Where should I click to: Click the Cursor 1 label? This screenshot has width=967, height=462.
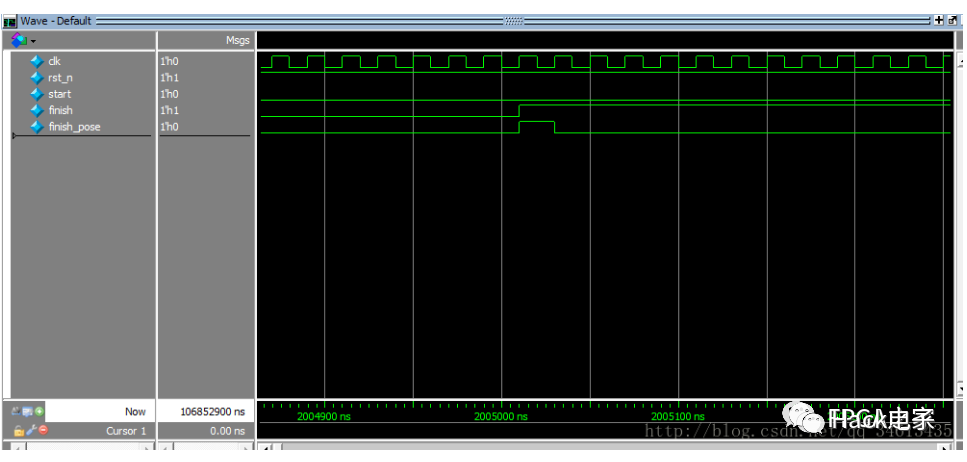[126, 430]
